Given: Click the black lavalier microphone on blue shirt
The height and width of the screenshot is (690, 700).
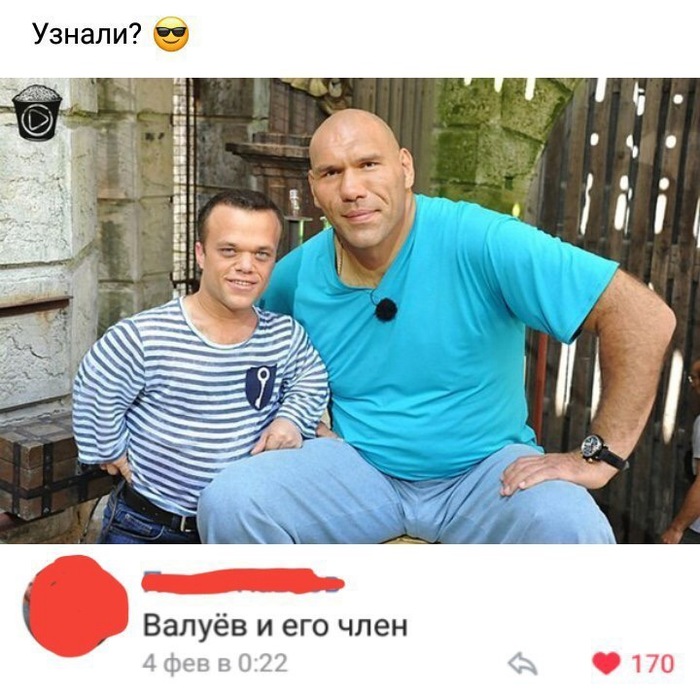Looking at the screenshot, I should (x=386, y=309).
